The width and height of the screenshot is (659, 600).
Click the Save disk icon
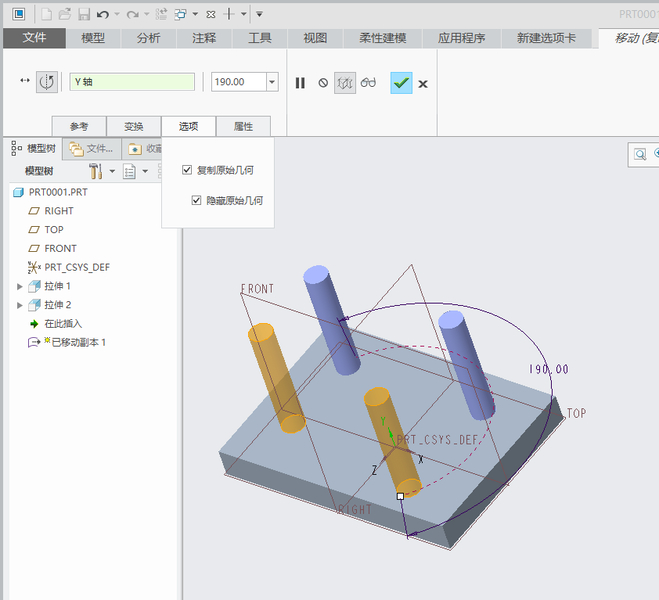(x=84, y=14)
